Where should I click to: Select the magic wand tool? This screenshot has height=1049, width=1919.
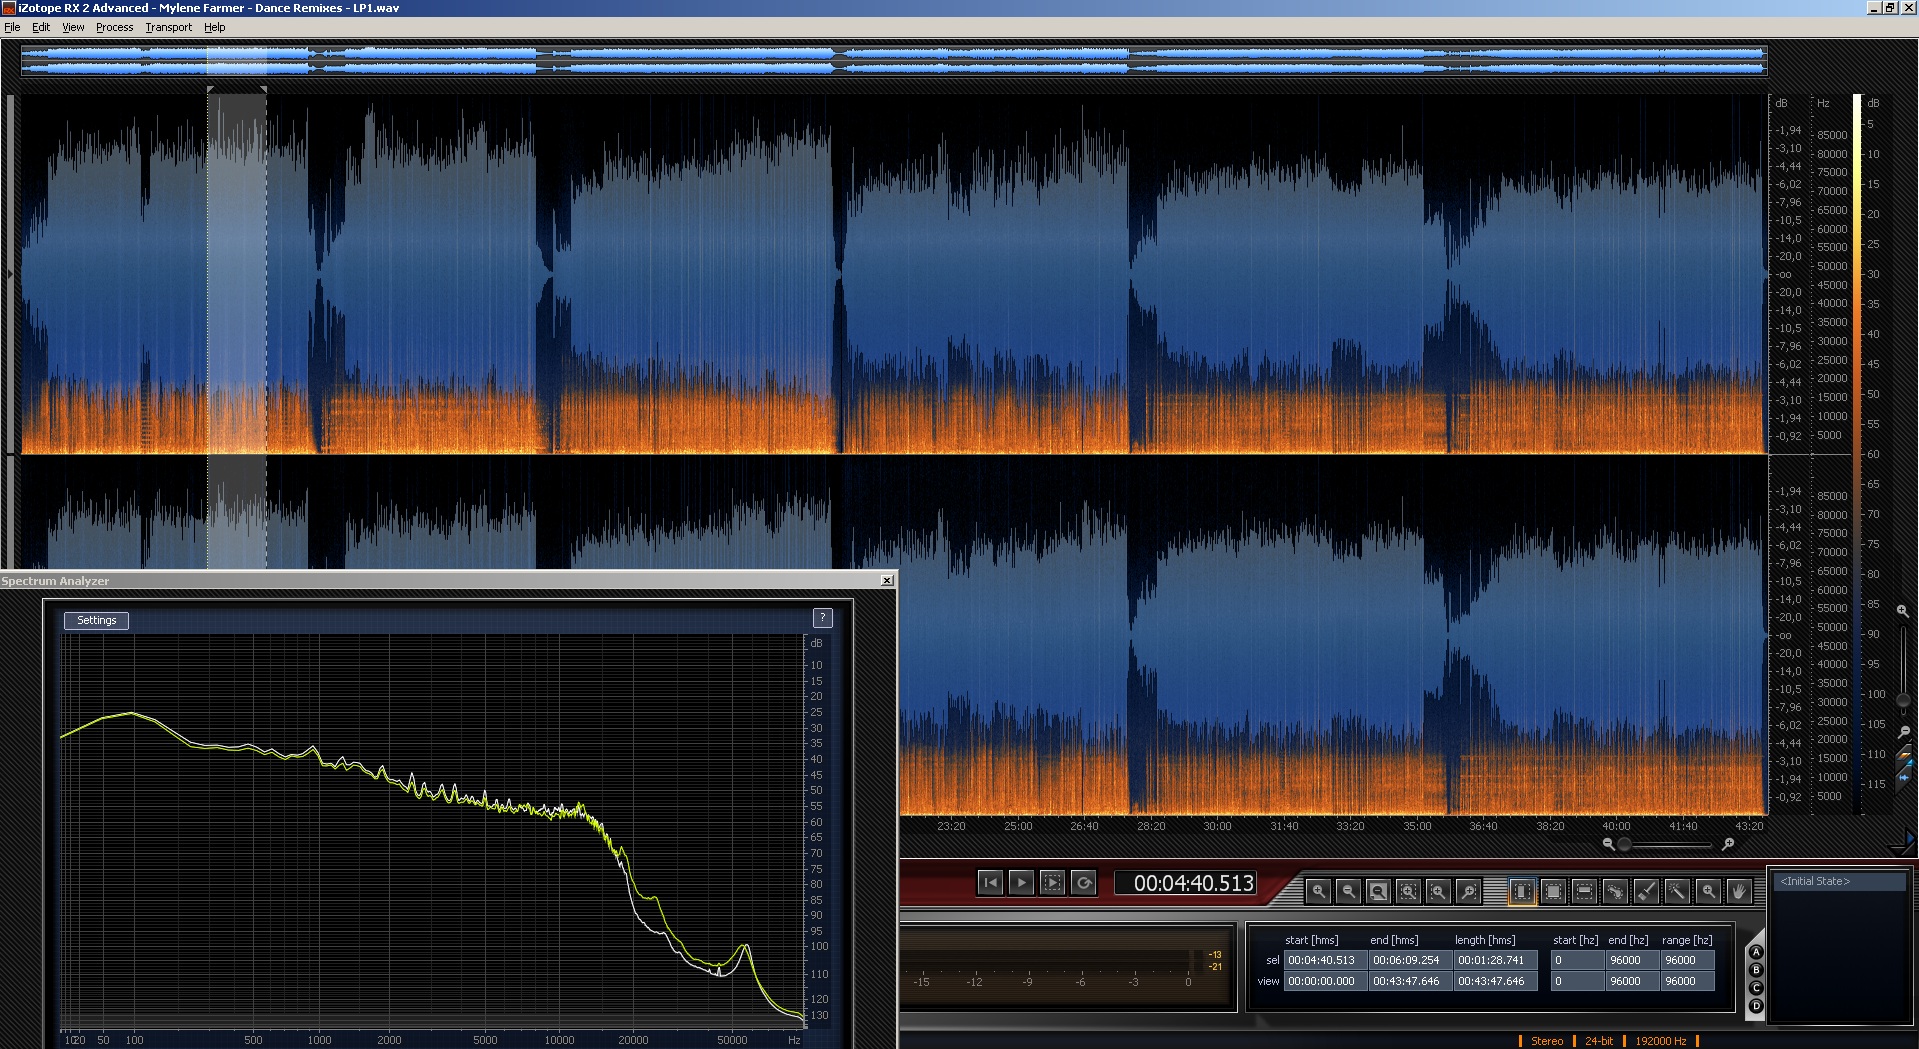(x=1677, y=890)
